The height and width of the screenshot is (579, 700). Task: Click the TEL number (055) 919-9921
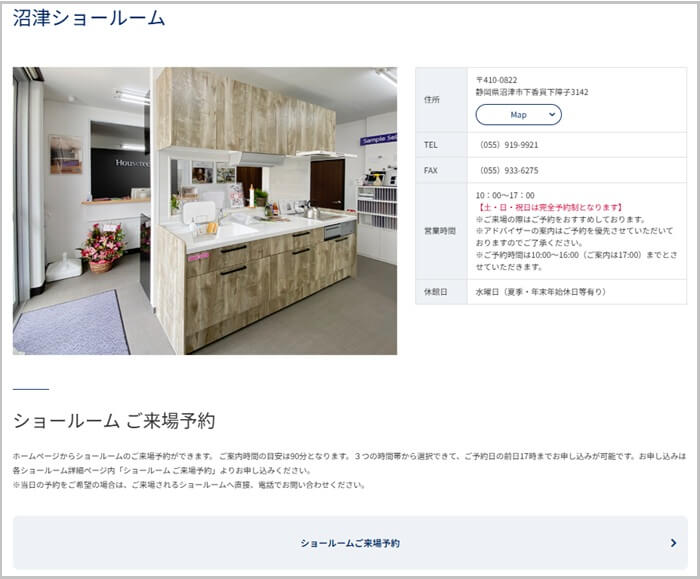click(x=509, y=145)
